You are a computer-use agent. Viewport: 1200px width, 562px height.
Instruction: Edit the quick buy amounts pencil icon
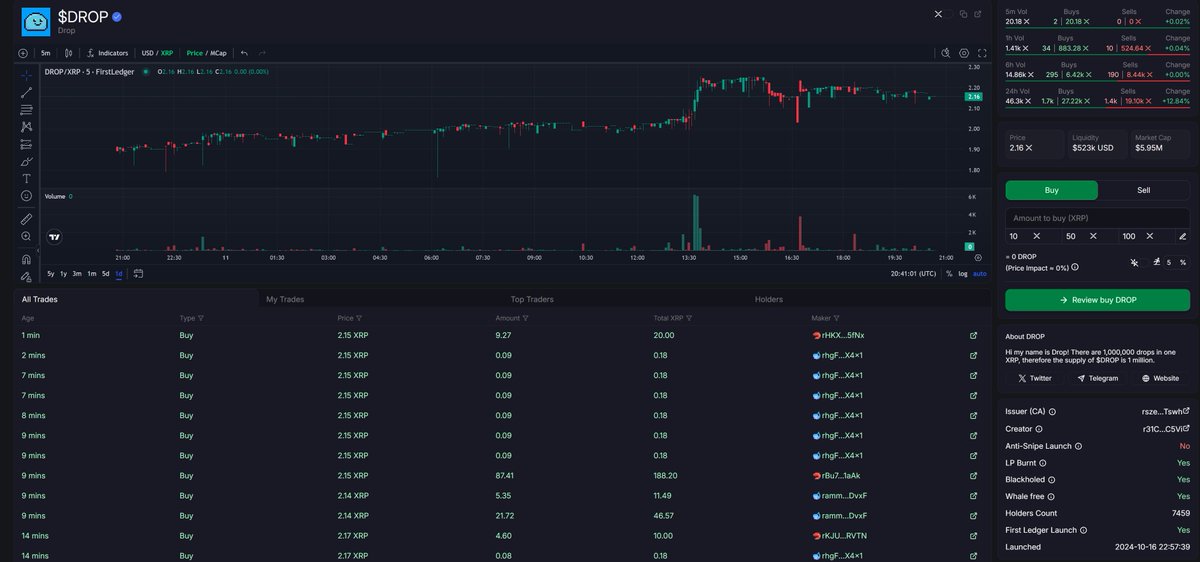(x=1182, y=236)
